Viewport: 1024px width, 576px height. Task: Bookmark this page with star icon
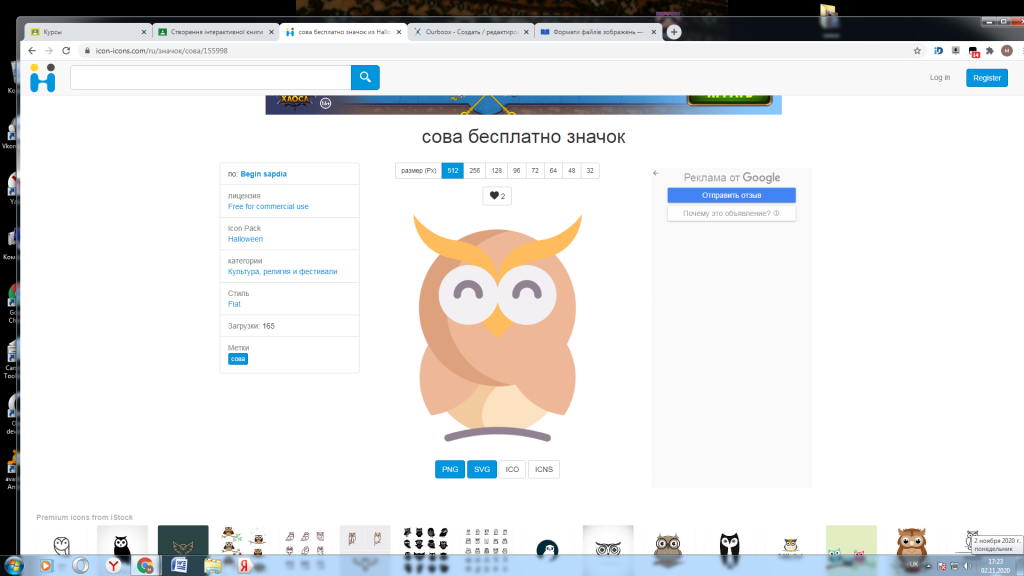coord(917,50)
